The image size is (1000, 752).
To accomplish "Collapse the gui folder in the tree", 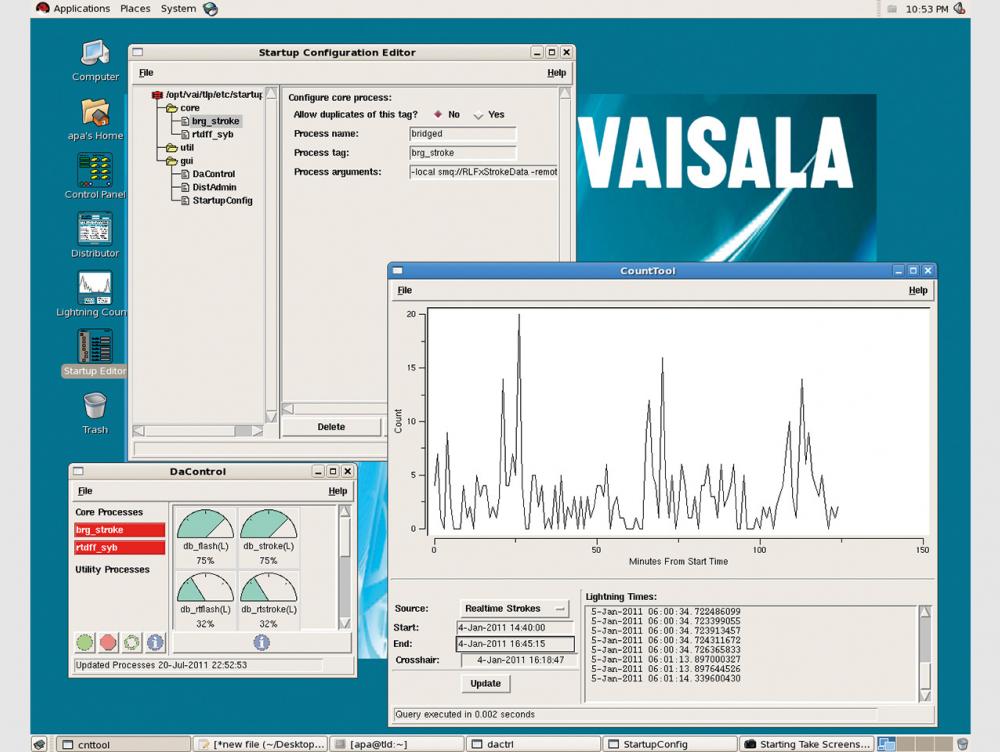I will pyautogui.click(x=172, y=161).
